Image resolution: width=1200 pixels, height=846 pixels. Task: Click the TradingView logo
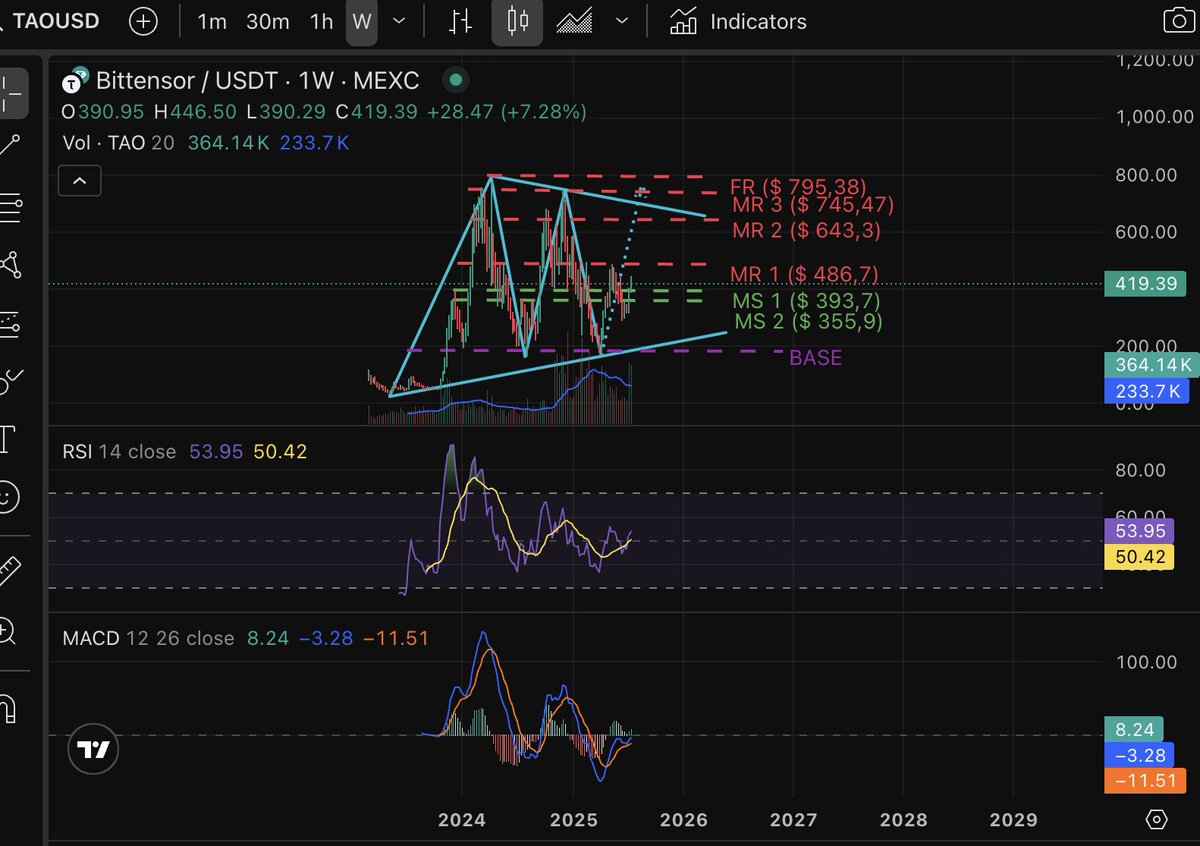click(93, 750)
